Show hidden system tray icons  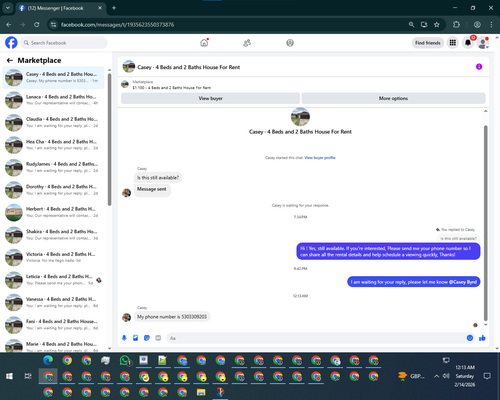click(x=436, y=376)
